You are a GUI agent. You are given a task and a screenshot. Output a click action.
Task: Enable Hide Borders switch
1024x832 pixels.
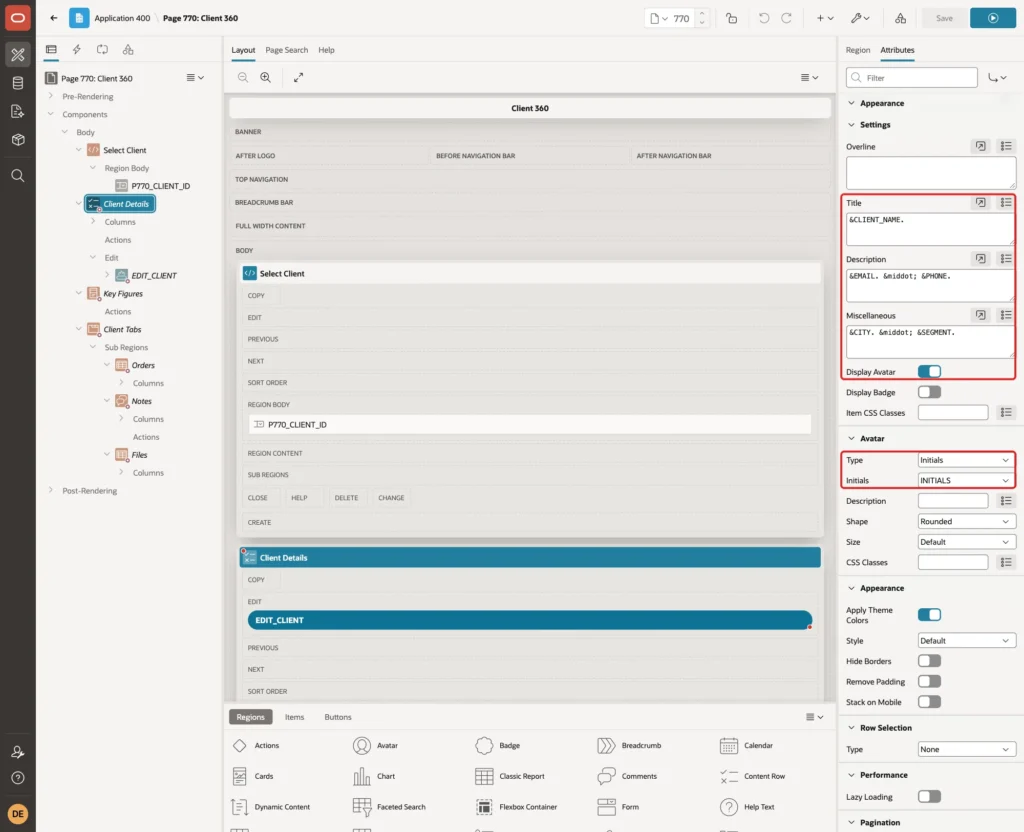[x=929, y=661]
